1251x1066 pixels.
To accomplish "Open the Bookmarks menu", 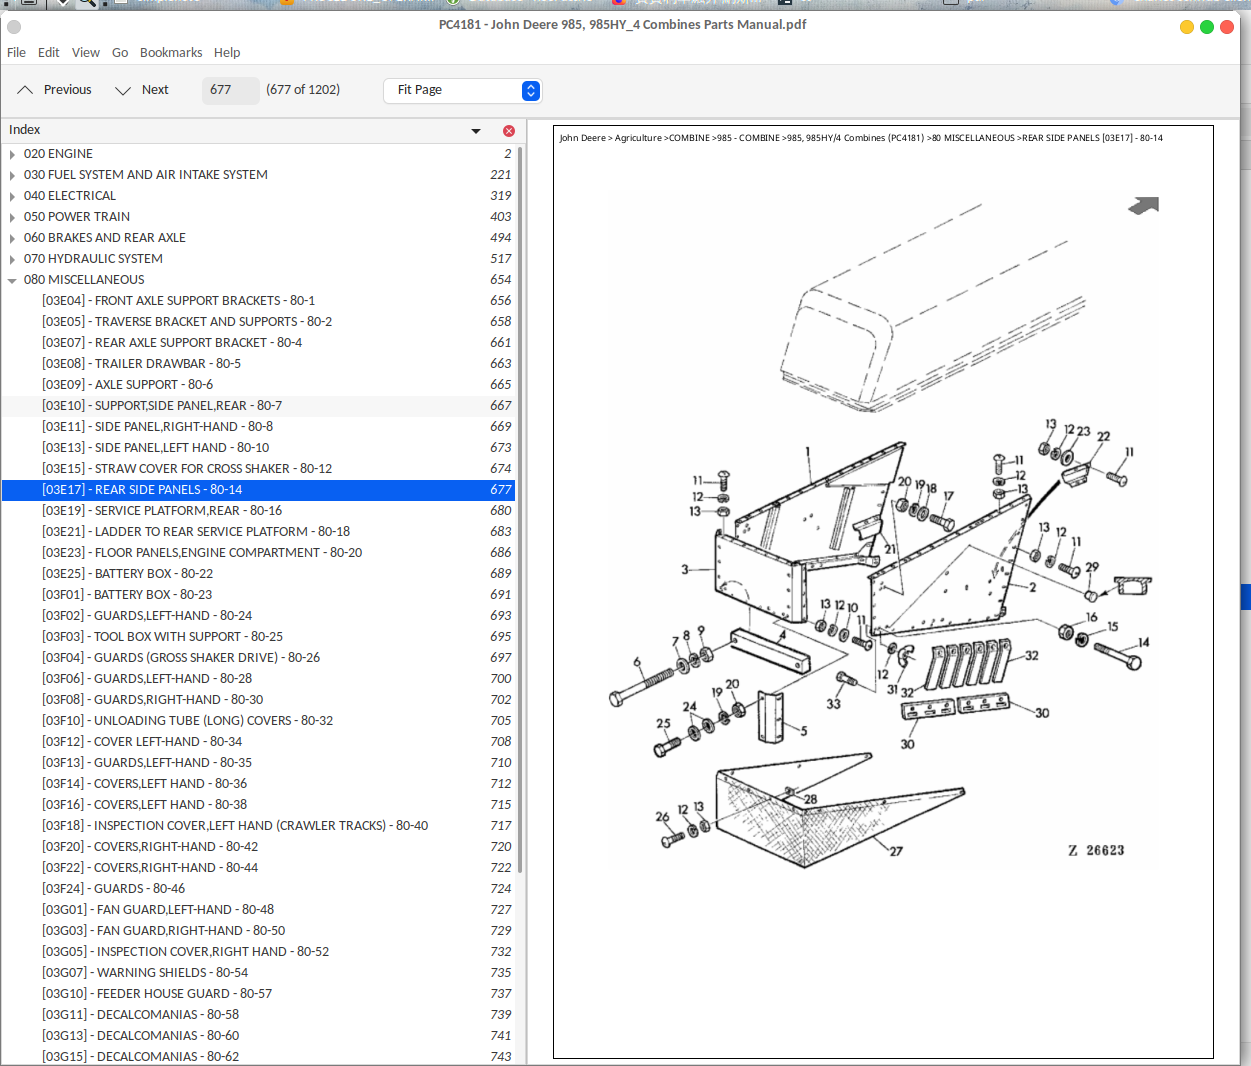I will (170, 53).
